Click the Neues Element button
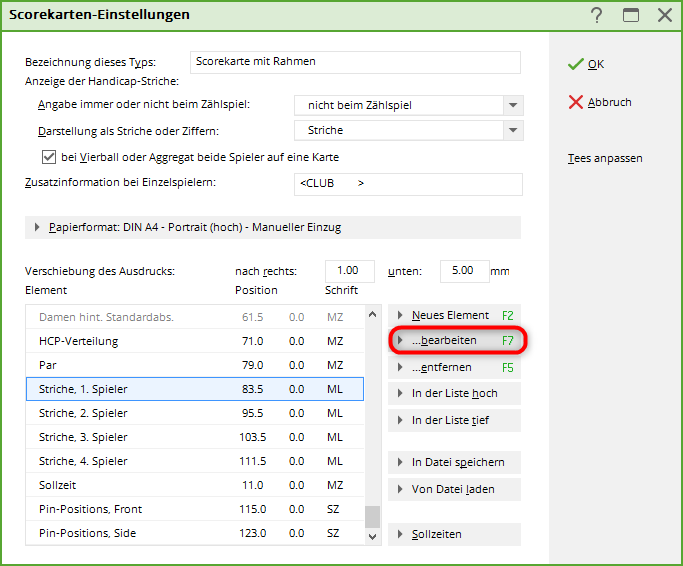Screen dimensions: 683x566 tap(455, 315)
